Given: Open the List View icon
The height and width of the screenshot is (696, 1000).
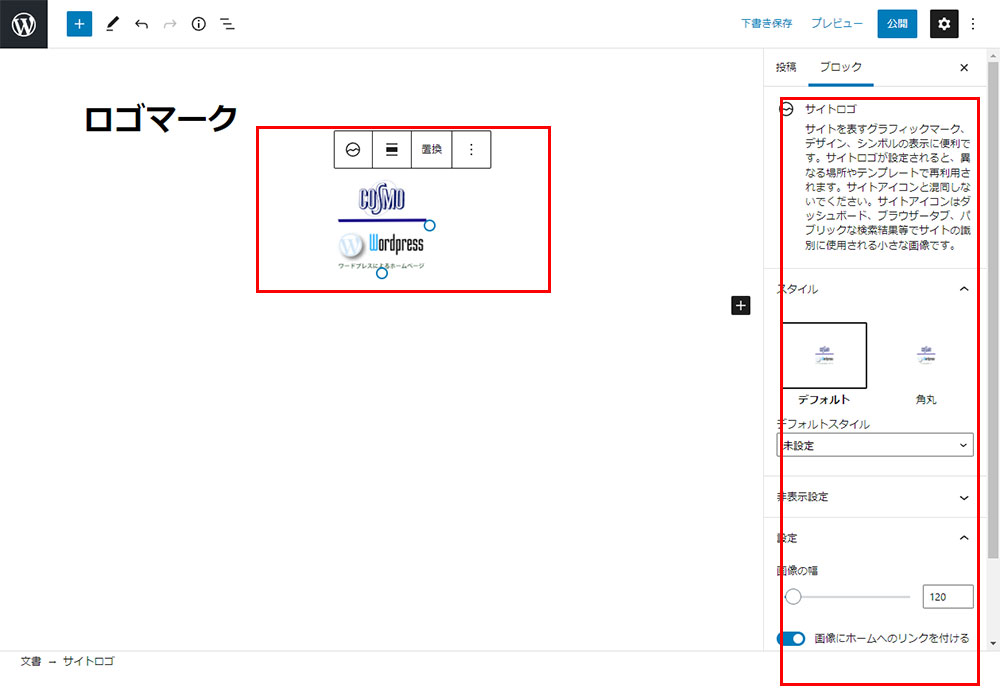Looking at the screenshot, I should (x=228, y=24).
